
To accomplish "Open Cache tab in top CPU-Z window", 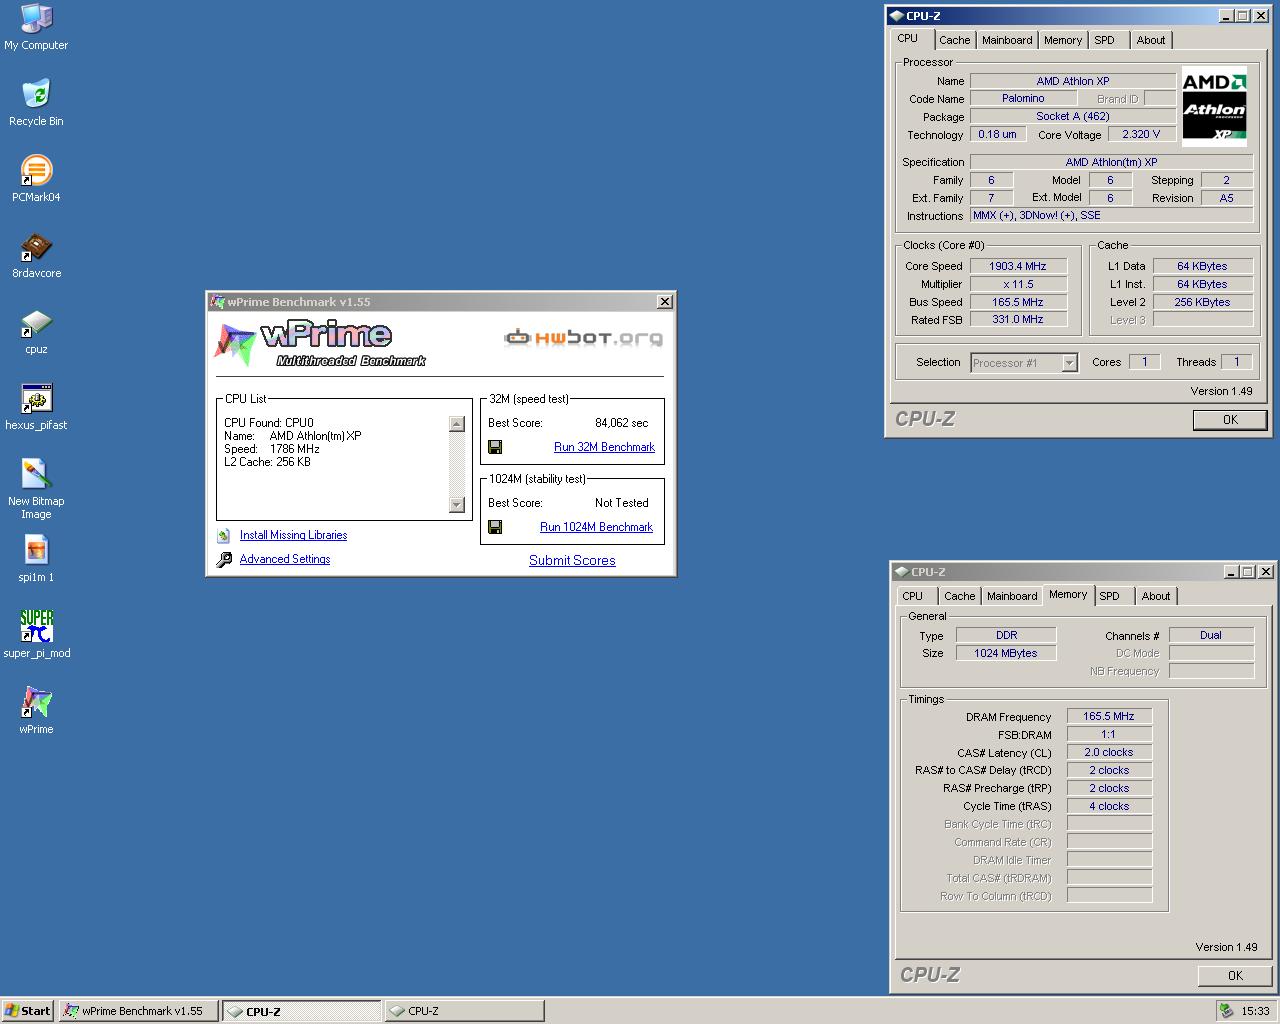I will [954, 40].
